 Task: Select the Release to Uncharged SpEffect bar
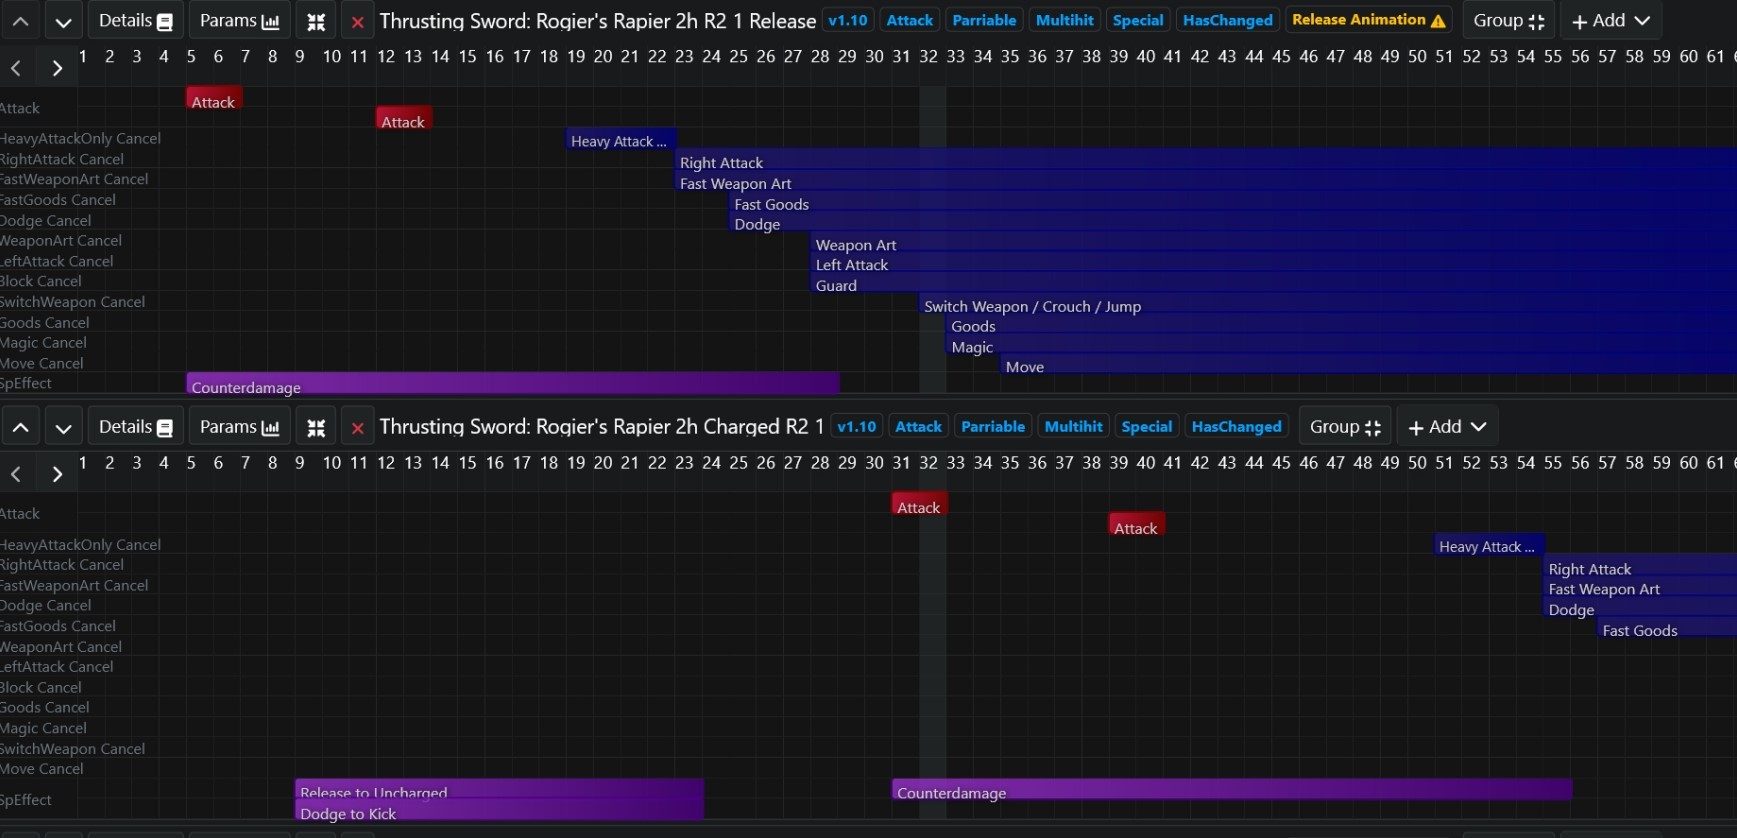point(499,790)
